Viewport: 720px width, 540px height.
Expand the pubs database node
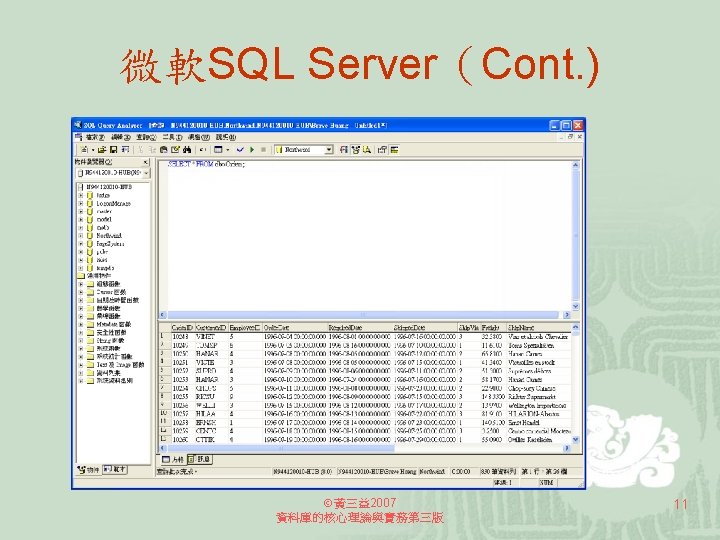tap(81, 252)
